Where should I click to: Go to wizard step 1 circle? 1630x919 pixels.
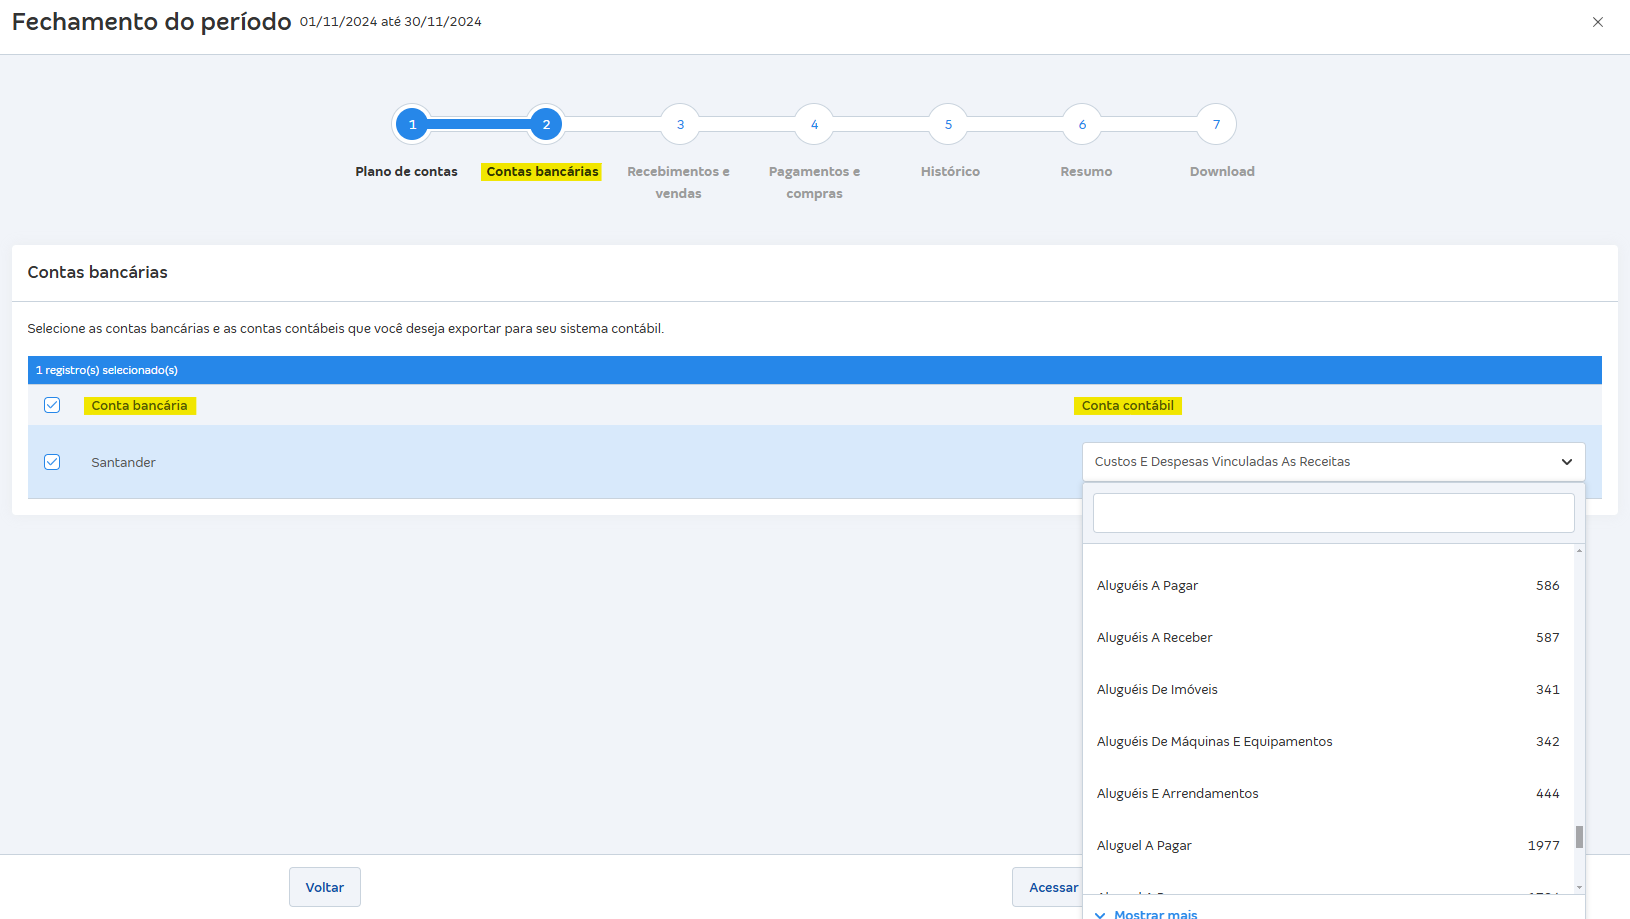tap(412, 125)
